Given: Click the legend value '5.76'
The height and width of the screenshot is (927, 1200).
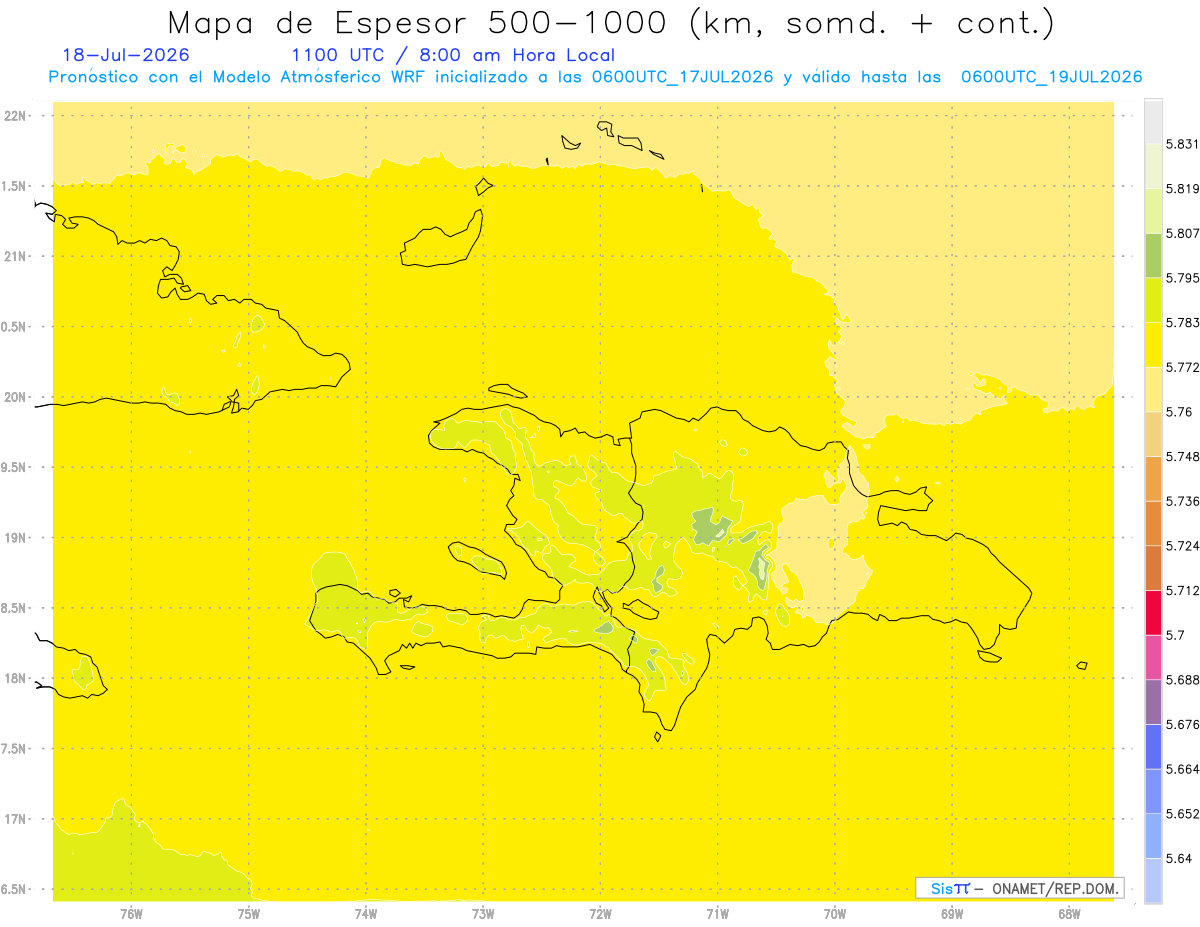Looking at the screenshot, I should point(1179,412).
